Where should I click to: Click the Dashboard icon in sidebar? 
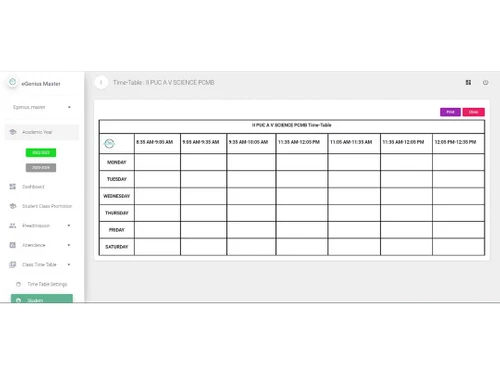(13, 186)
